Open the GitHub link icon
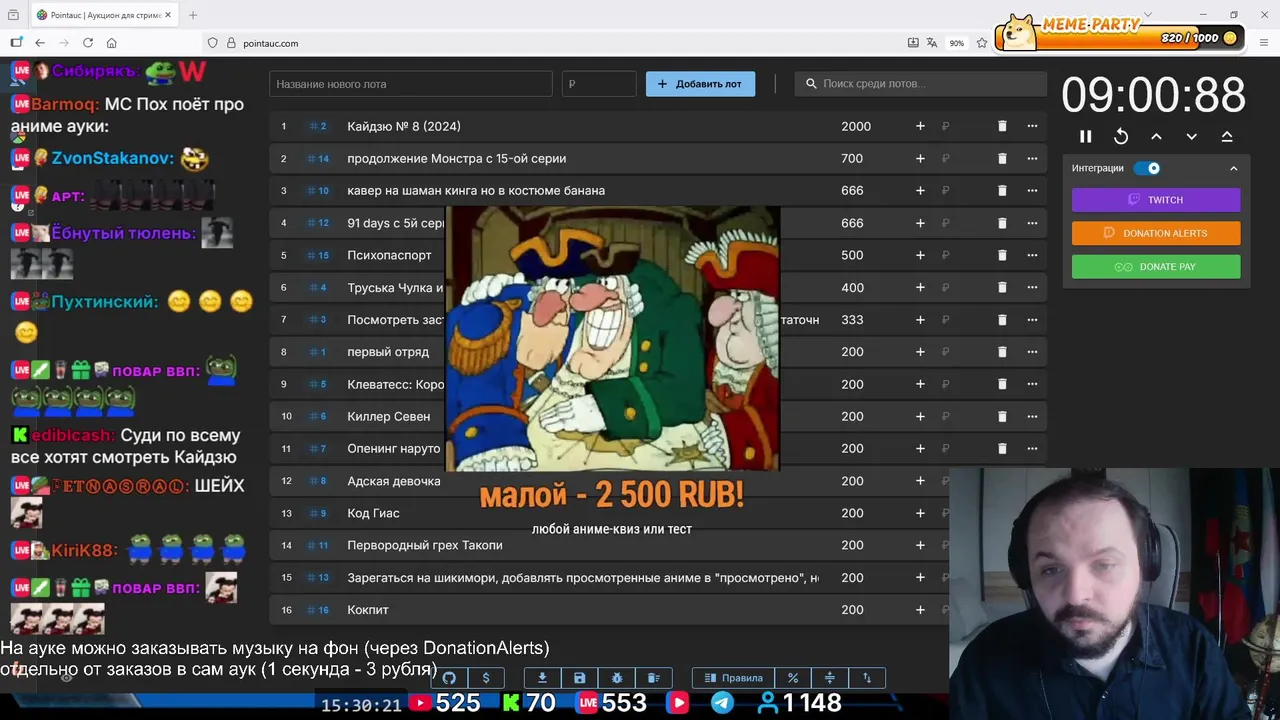 point(449,678)
